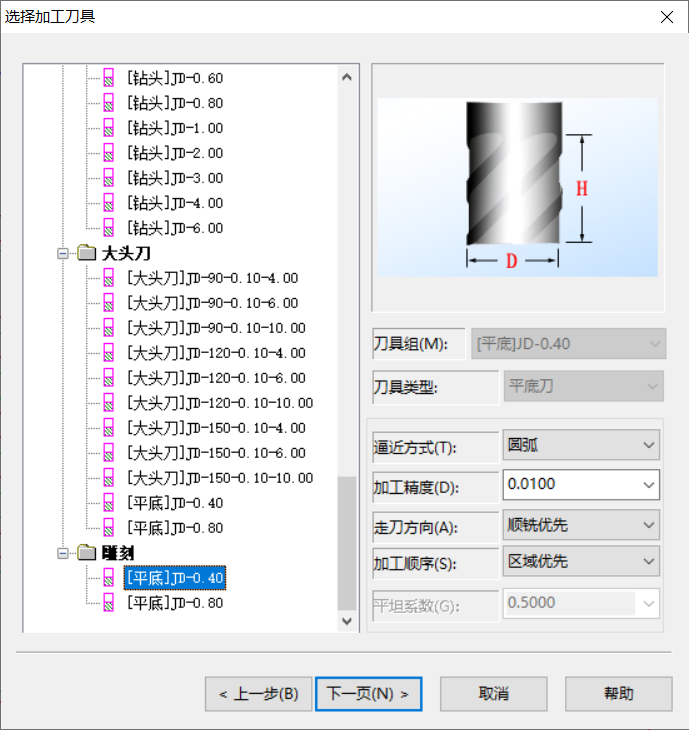This screenshot has width=689, height=730.
Task: Select tool [钻头]JD-0.60
Action: point(175,78)
